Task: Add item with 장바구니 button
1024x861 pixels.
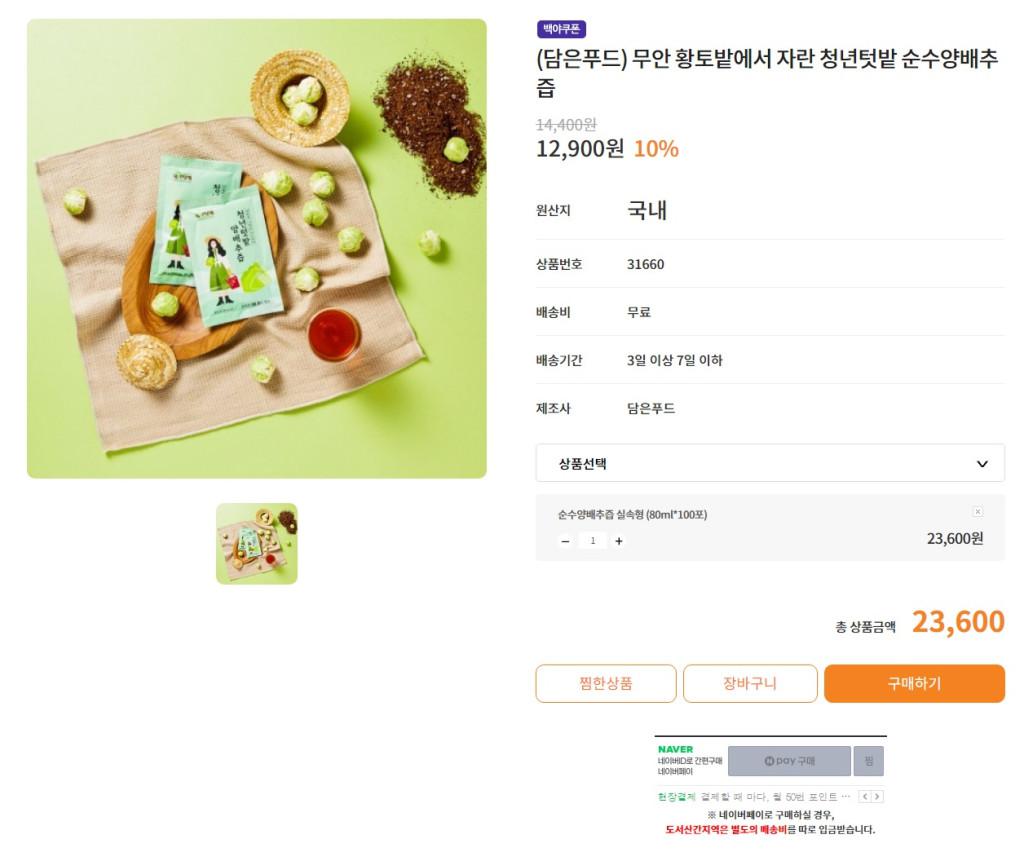Action: (750, 684)
